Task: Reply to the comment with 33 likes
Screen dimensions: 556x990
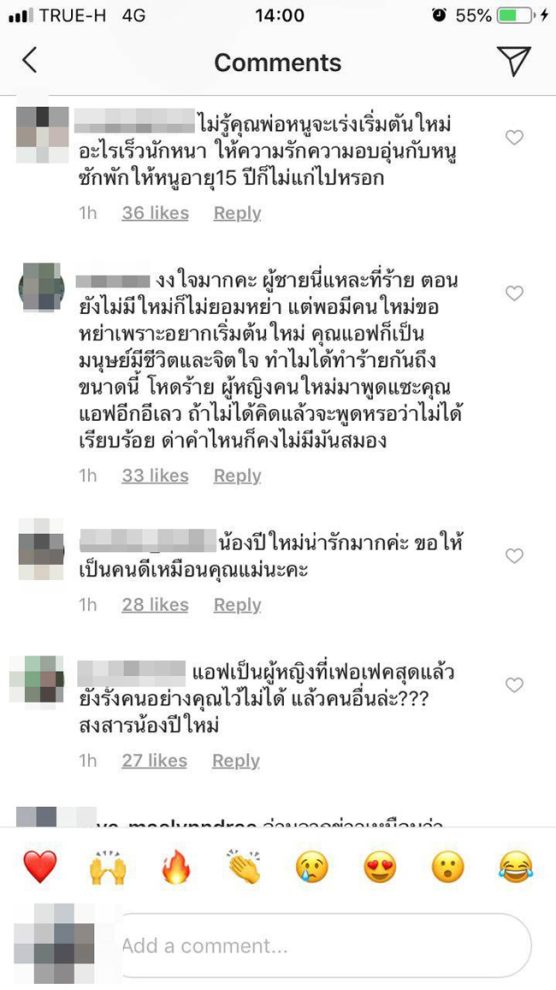Action: pos(237,475)
